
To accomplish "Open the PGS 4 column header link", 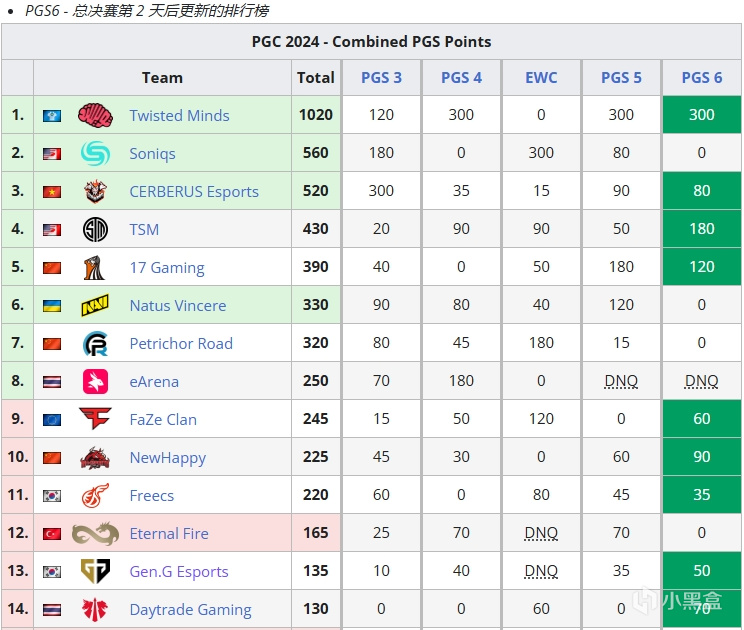I will [461, 77].
